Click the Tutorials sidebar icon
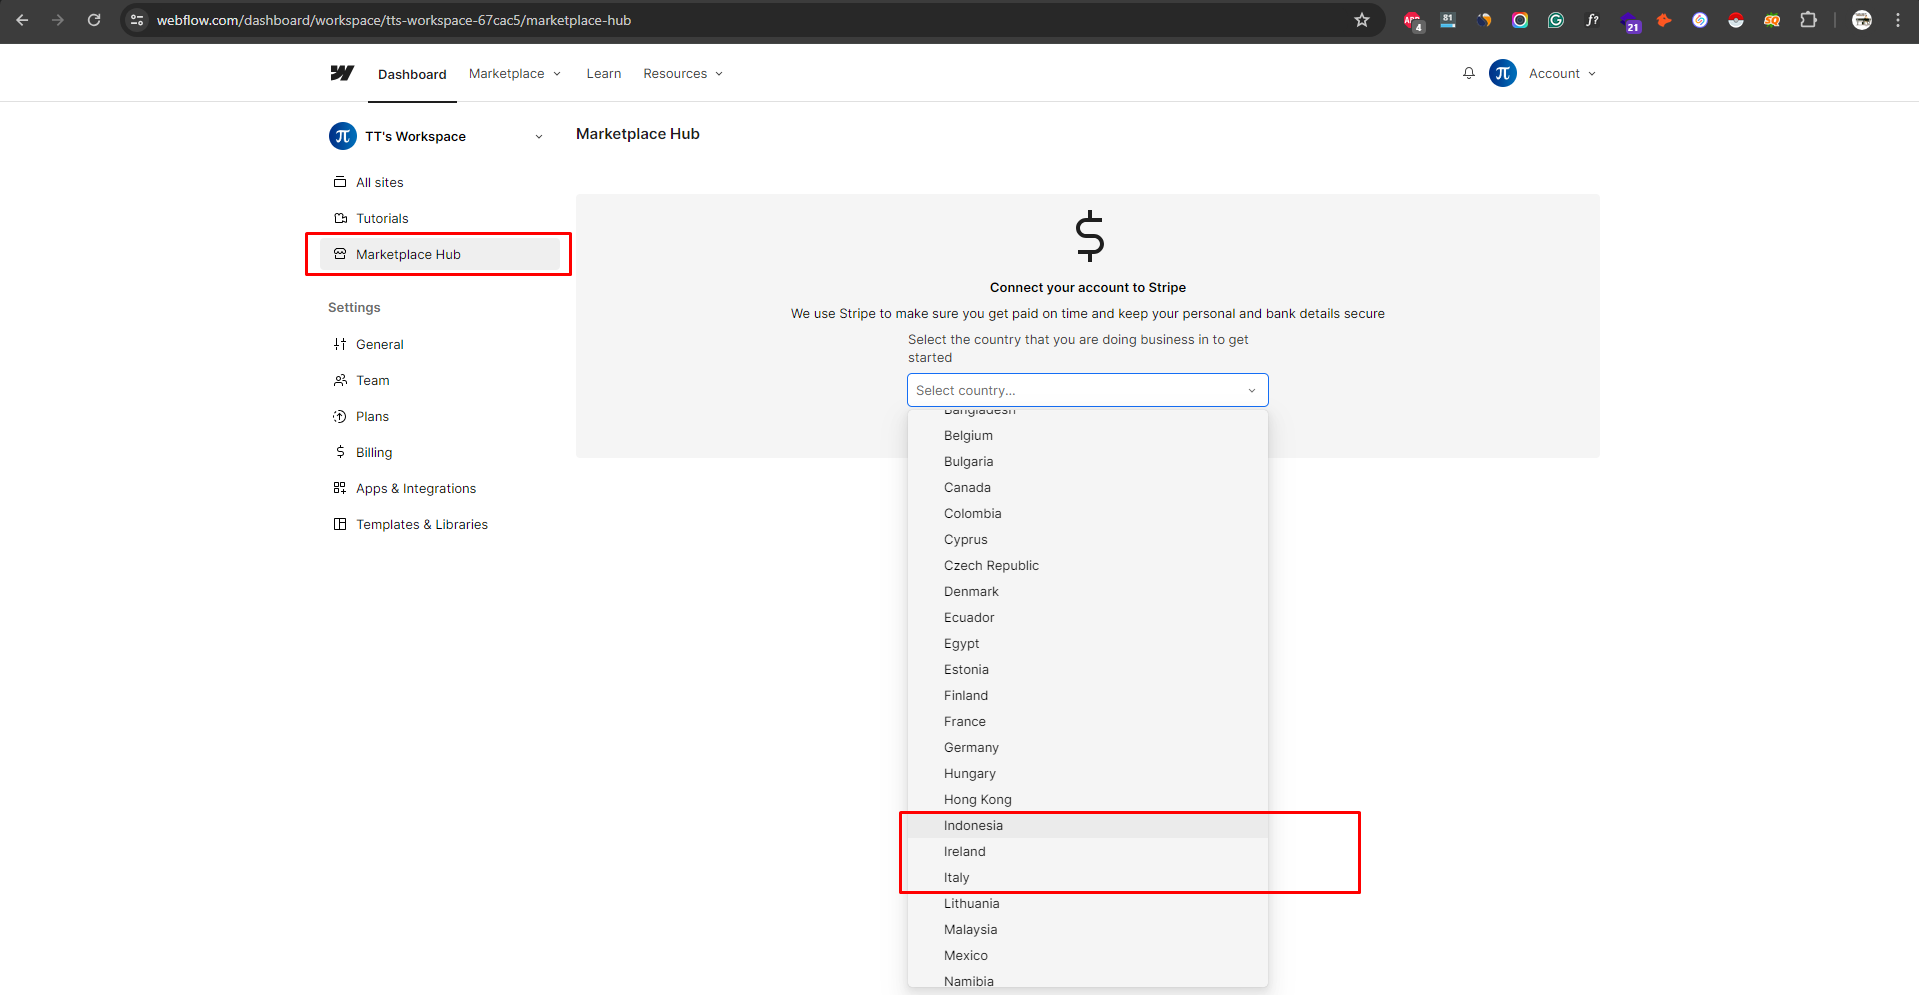The height and width of the screenshot is (995, 1919). pyautogui.click(x=340, y=218)
